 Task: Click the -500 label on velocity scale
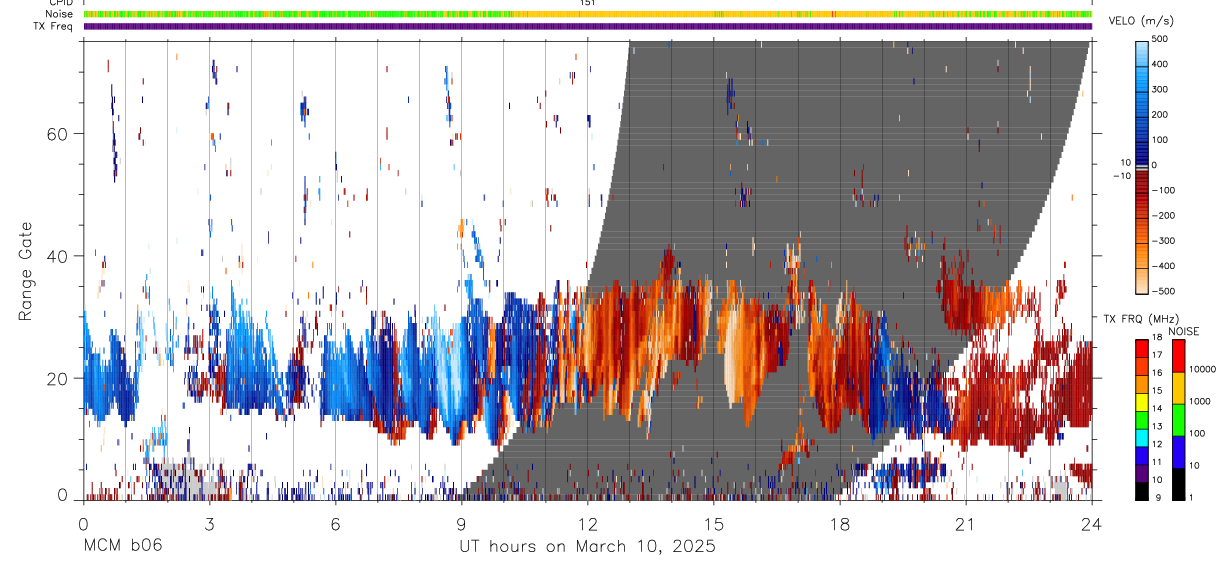[x=1165, y=292]
